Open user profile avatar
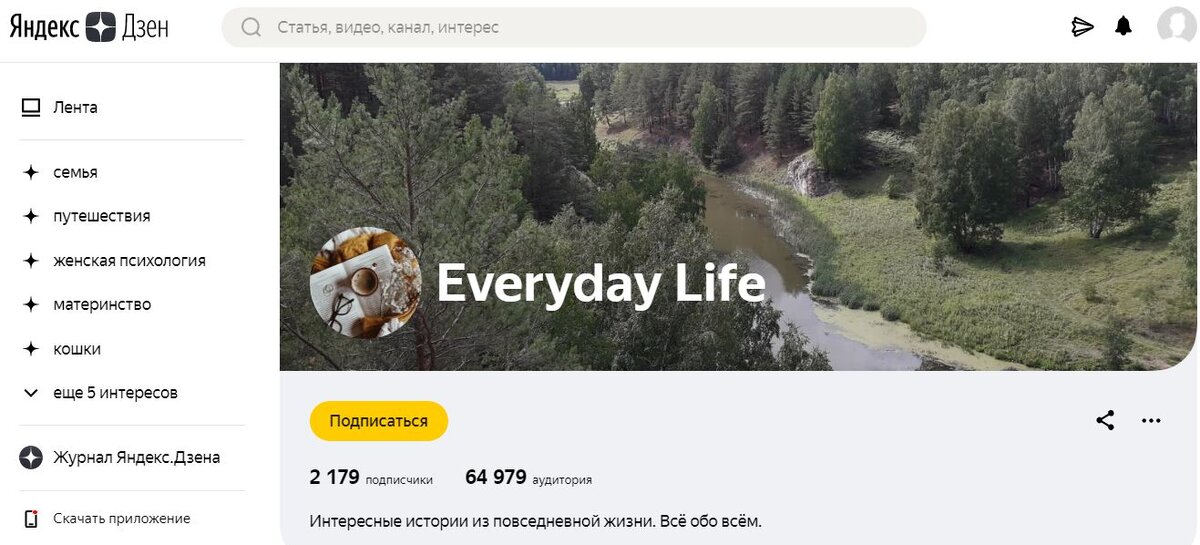The image size is (1200, 545). [x=1176, y=27]
